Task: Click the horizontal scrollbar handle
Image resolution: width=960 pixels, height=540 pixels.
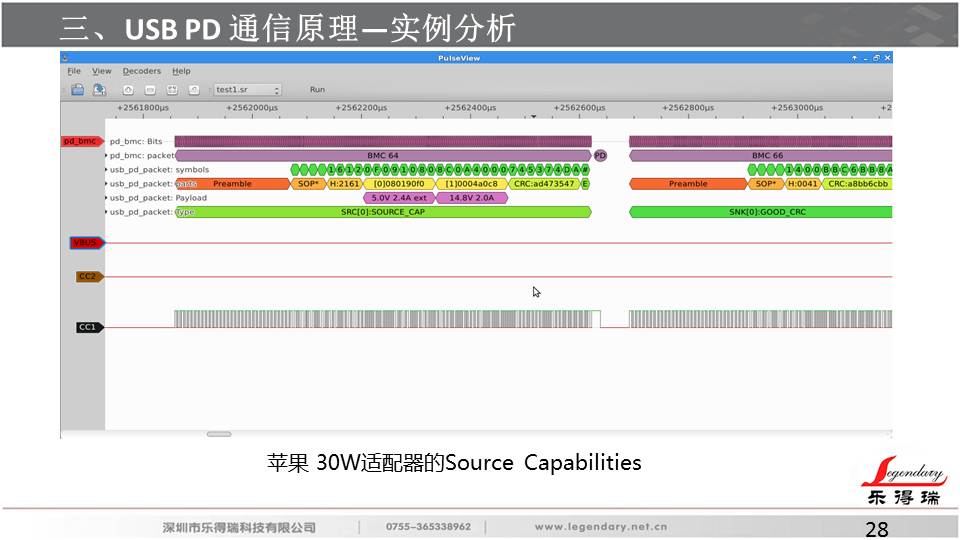Action: tap(218, 434)
